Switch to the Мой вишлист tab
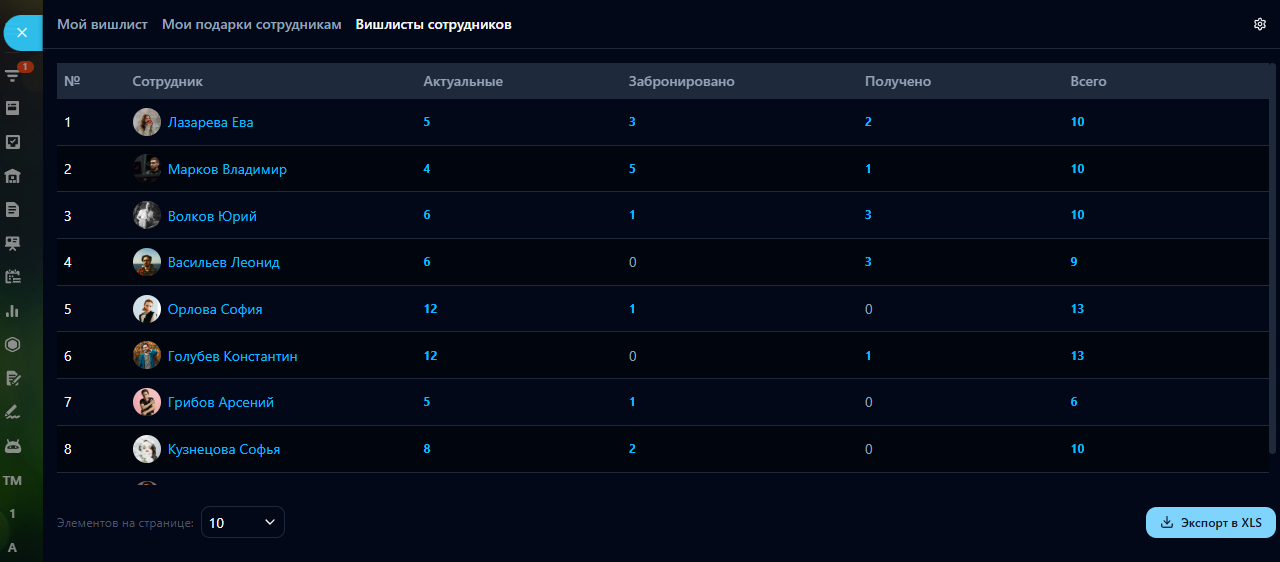 point(102,24)
